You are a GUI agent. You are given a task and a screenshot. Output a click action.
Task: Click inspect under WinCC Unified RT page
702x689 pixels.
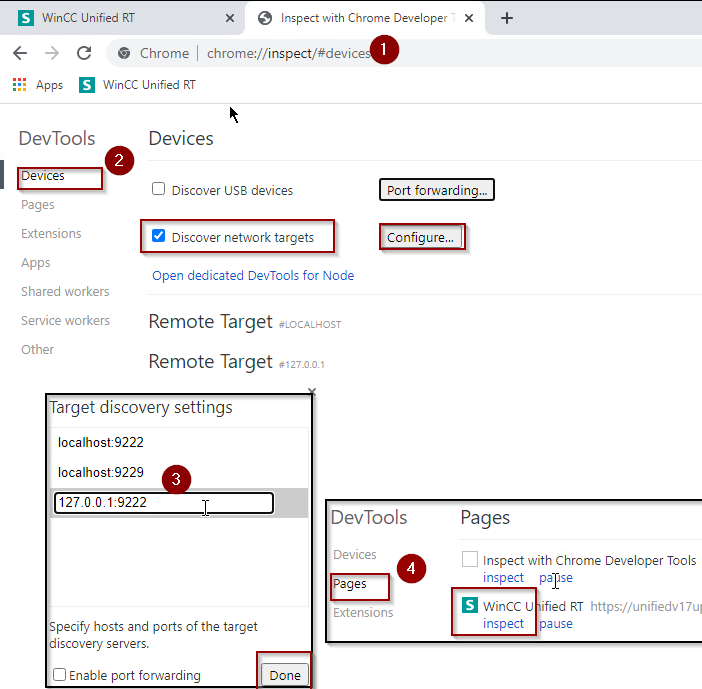pyautogui.click(x=503, y=624)
